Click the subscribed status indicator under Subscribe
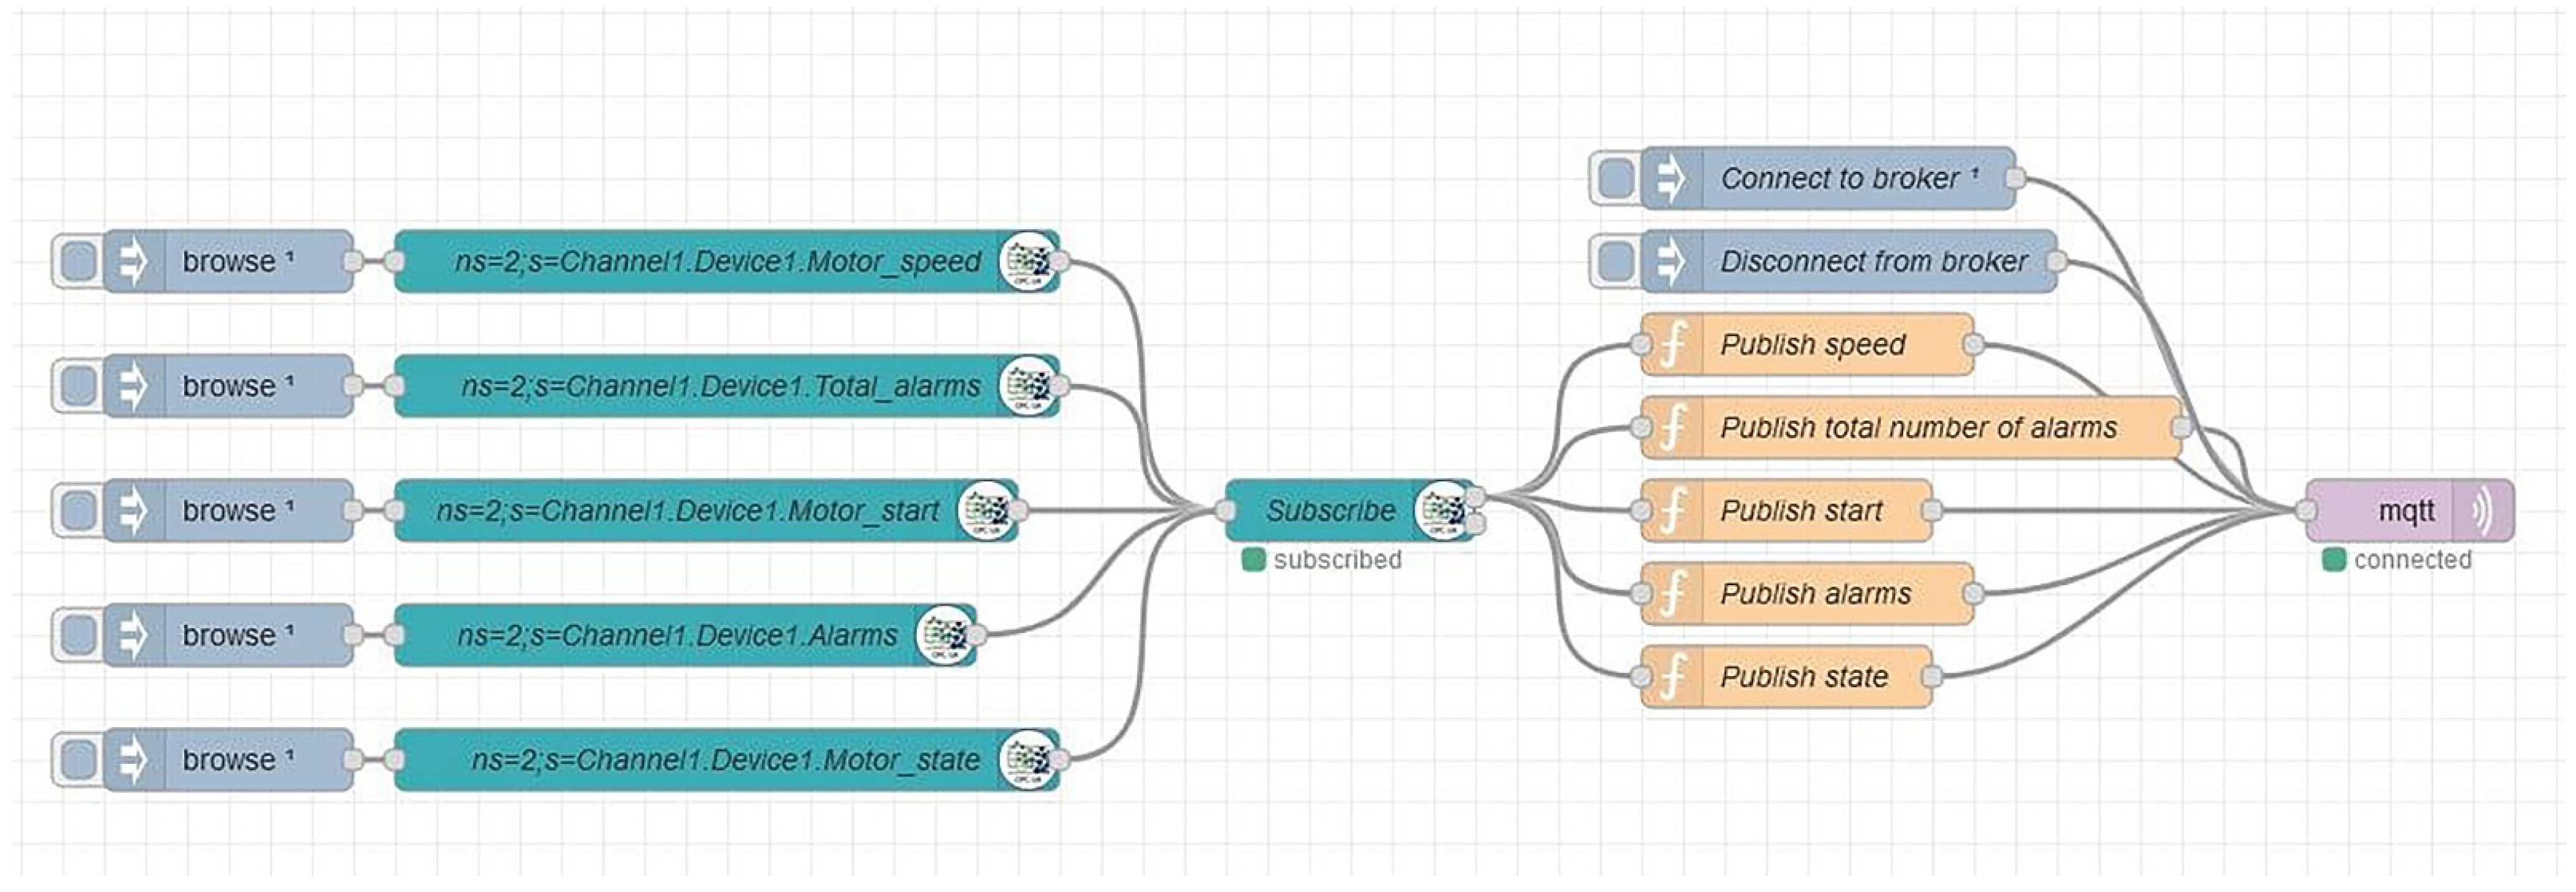 tap(1253, 560)
